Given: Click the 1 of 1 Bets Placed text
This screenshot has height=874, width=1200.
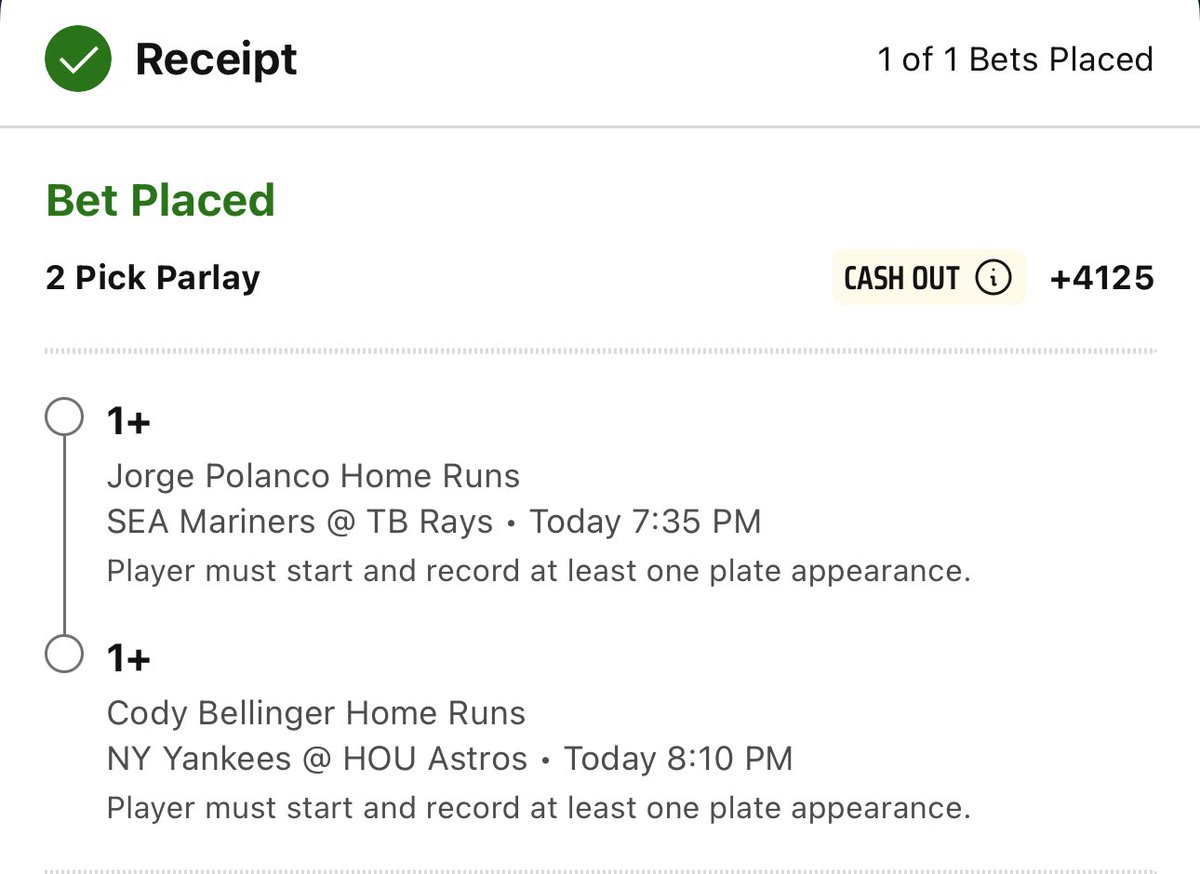Looking at the screenshot, I should pos(1015,59).
